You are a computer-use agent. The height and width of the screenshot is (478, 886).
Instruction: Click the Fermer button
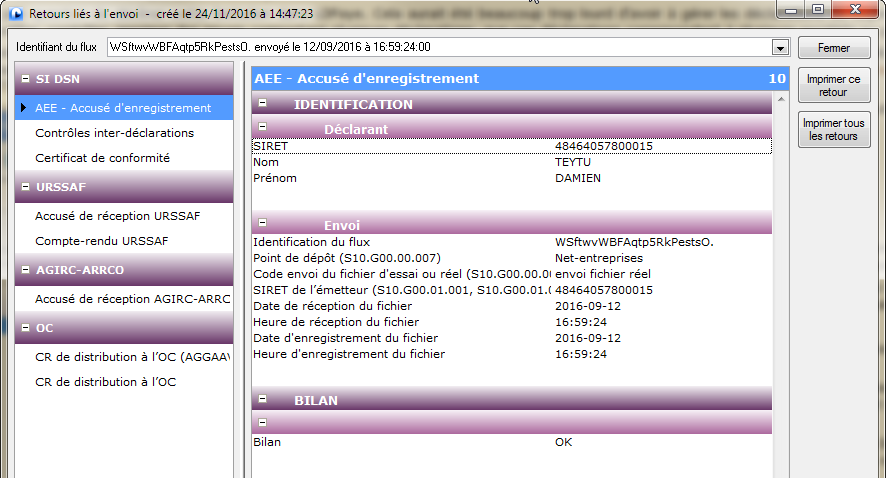[x=833, y=48]
